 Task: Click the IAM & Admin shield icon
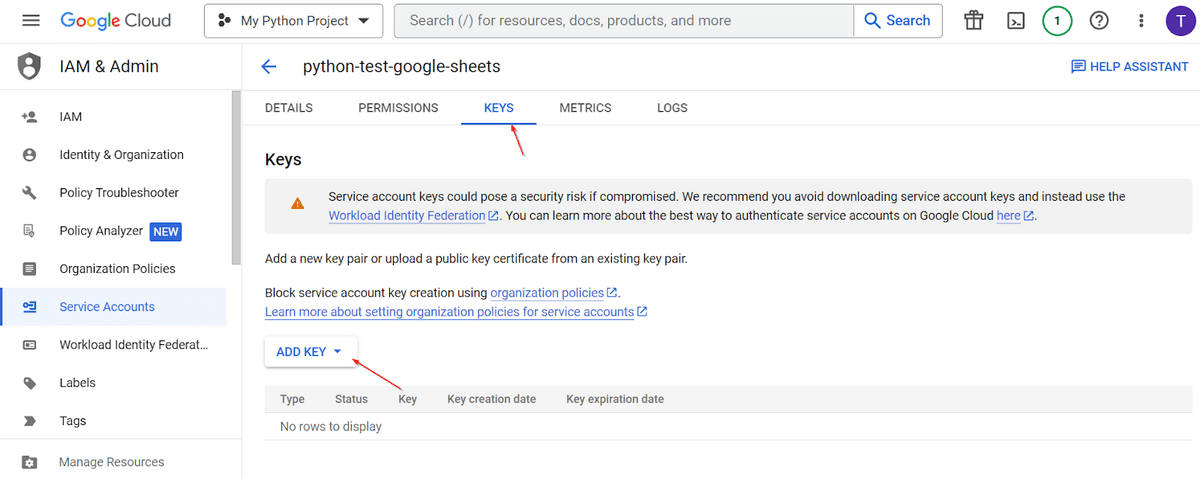pos(30,67)
